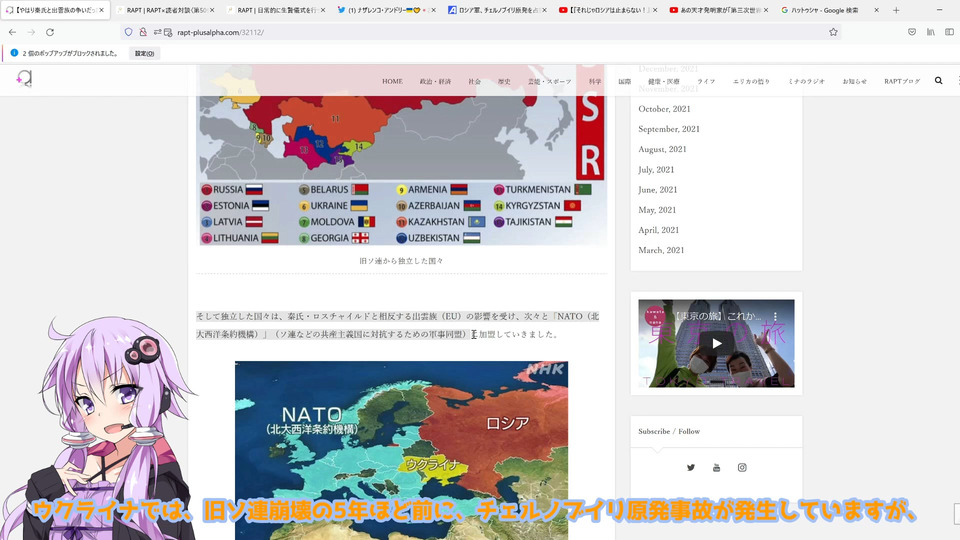Go back with the browser back arrow

(x=12, y=32)
